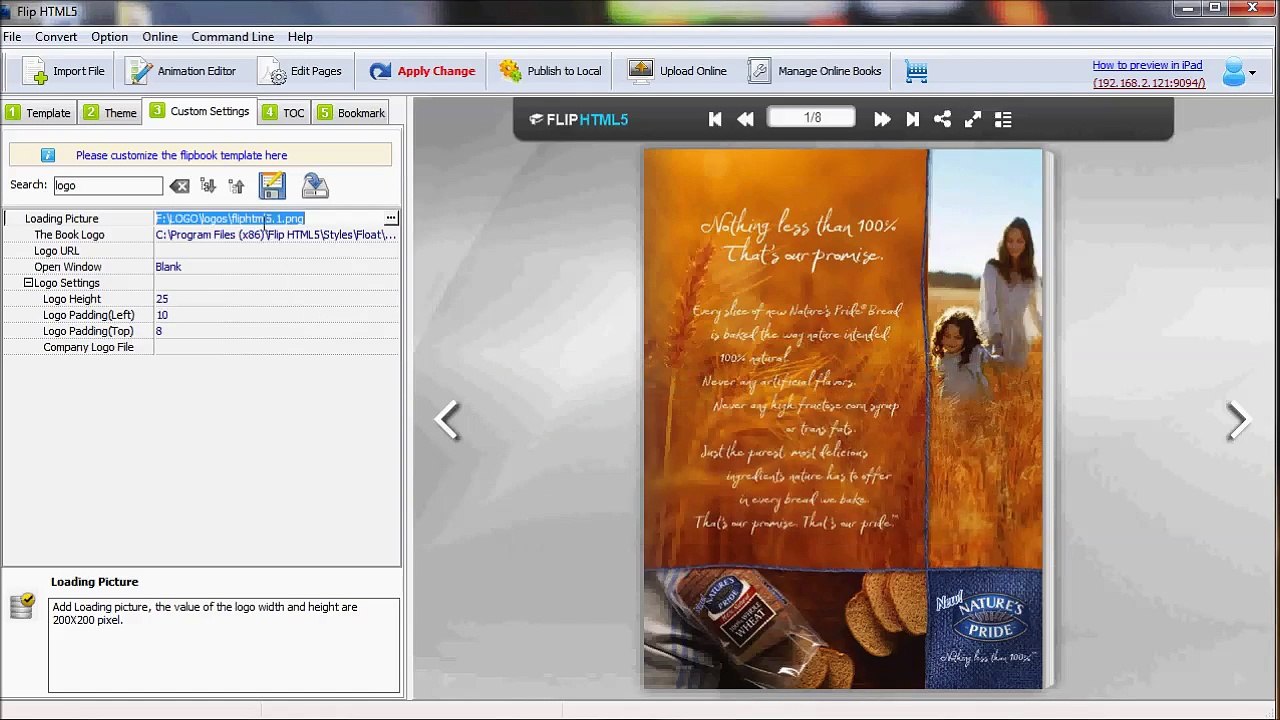Click the save settings floppy icon
Screen dimensions: 1280x720
point(272,185)
